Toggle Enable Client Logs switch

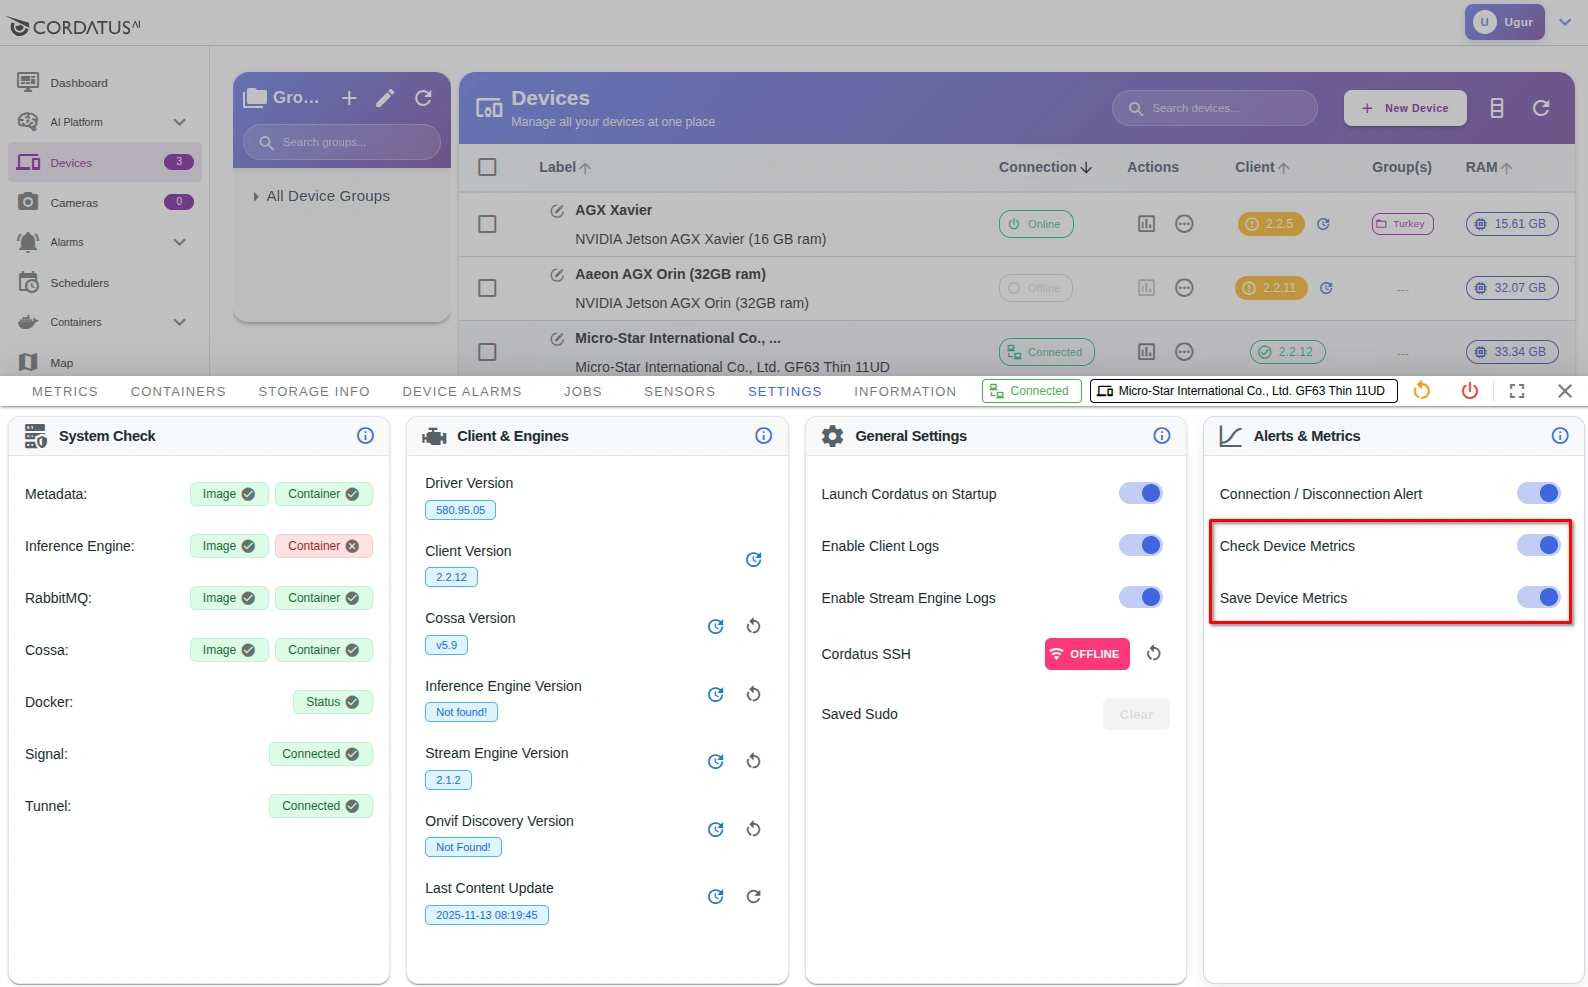tap(1141, 545)
